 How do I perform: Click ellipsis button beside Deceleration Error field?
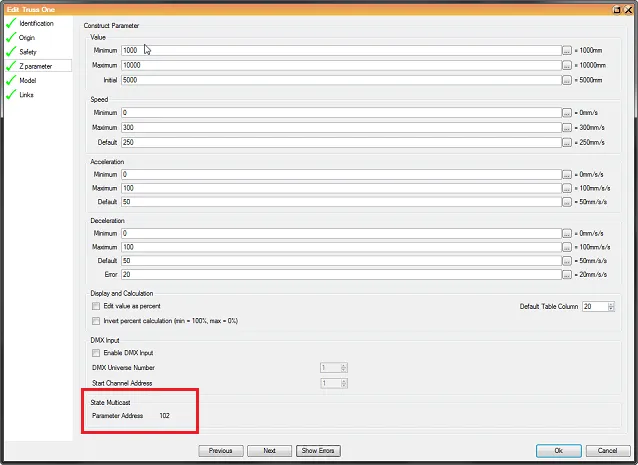click(567, 275)
